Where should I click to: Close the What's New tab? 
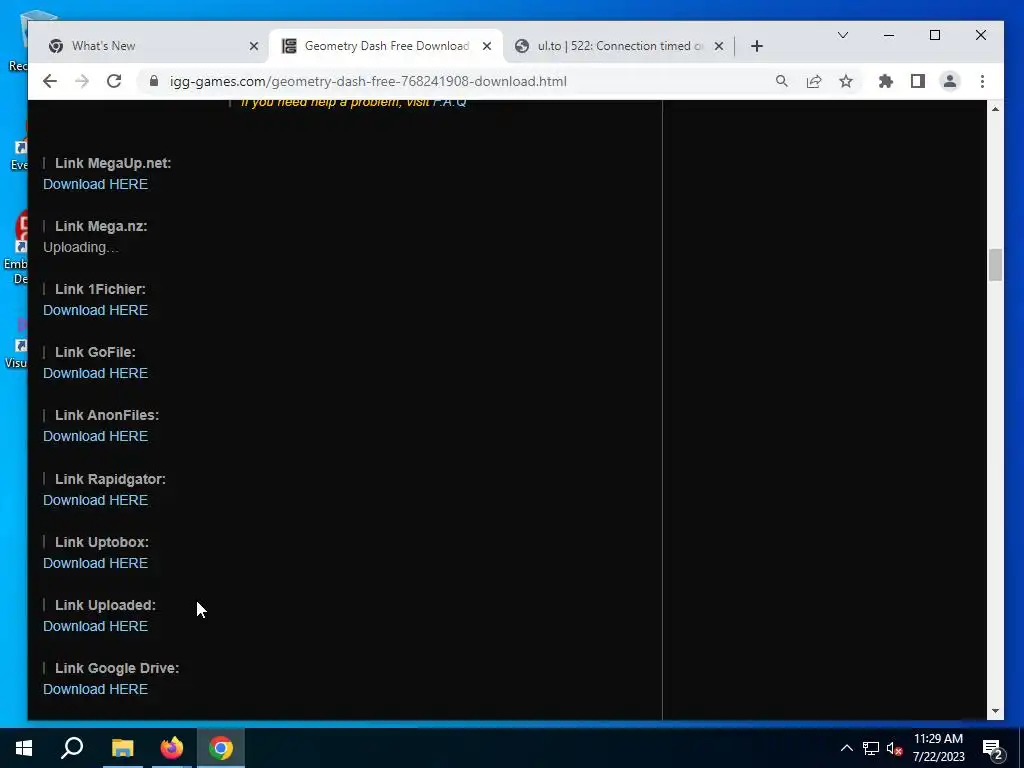point(254,46)
